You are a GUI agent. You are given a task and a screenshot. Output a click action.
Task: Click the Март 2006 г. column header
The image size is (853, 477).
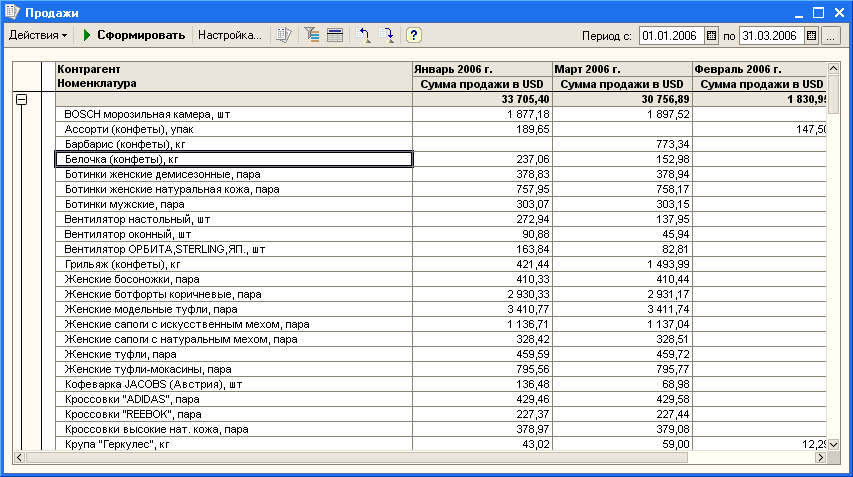pos(622,70)
